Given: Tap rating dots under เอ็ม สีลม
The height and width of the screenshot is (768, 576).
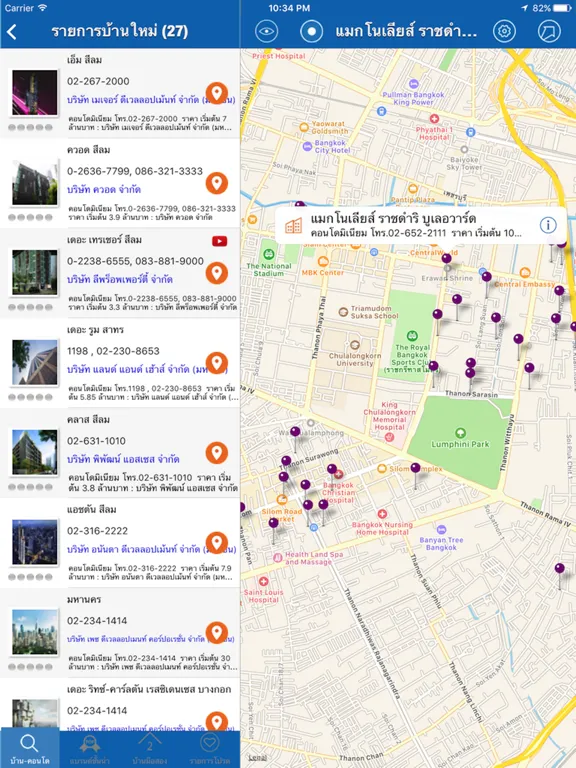Looking at the screenshot, I should pos(30,127).
